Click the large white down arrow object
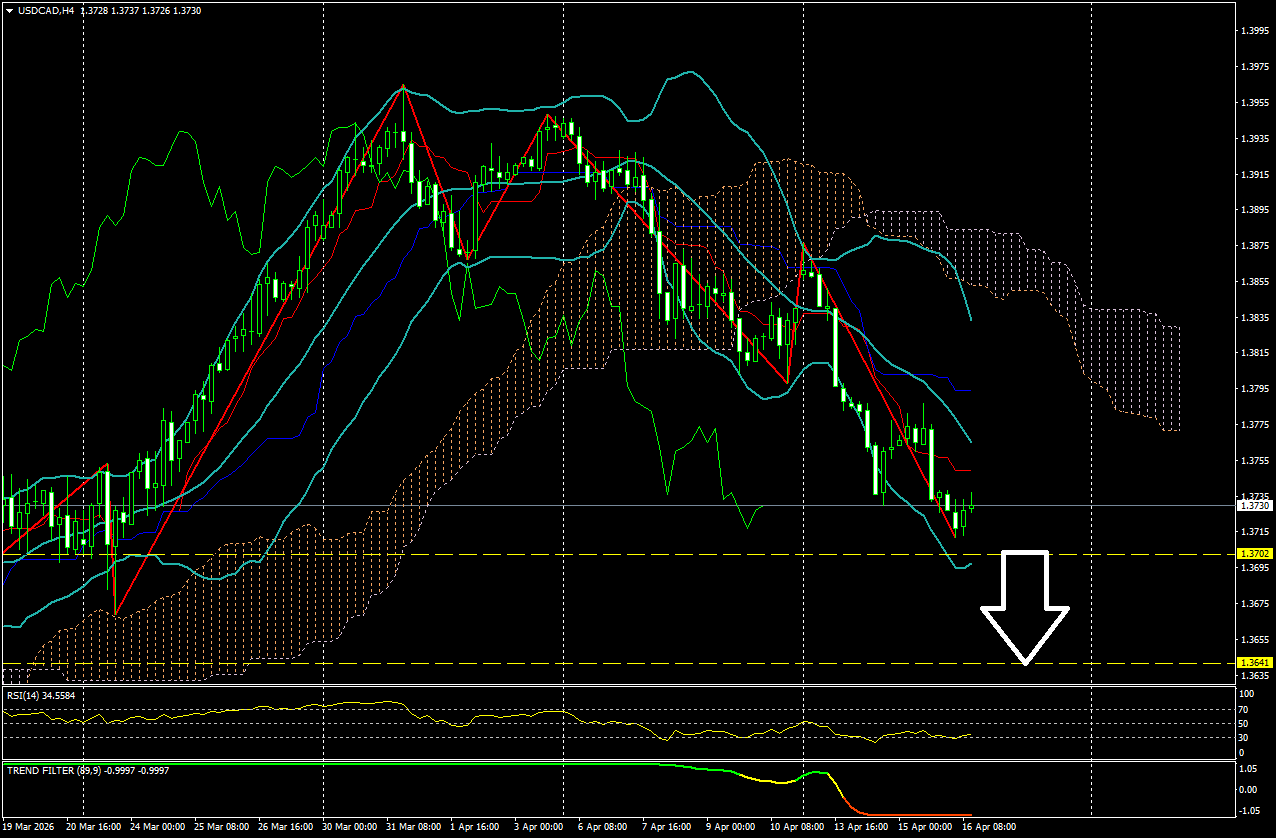Image resolution: width=1276 pixels, height=838 pixels. point(1025,607)
